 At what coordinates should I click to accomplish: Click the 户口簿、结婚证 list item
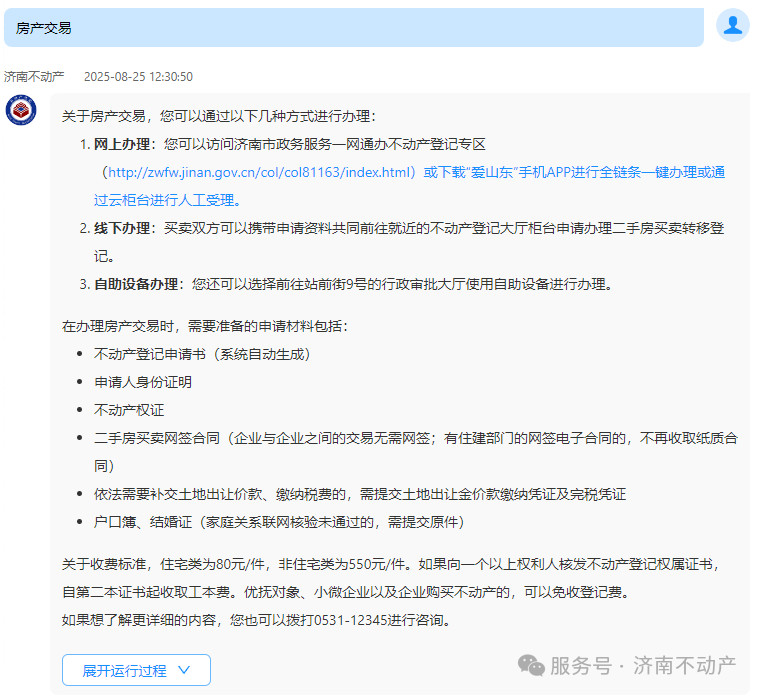click(280, 522)
